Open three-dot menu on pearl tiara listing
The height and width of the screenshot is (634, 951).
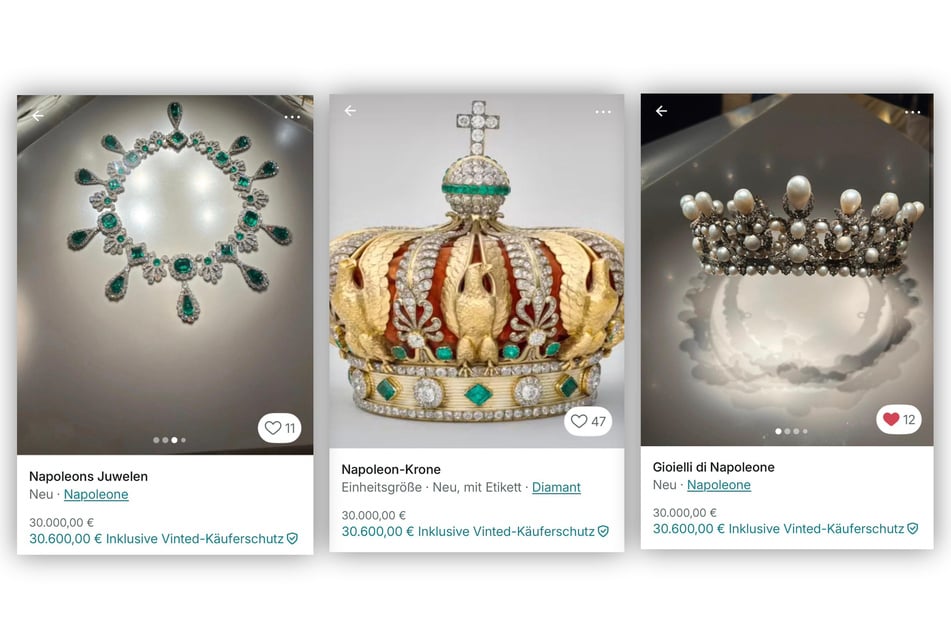click(913, 112)
